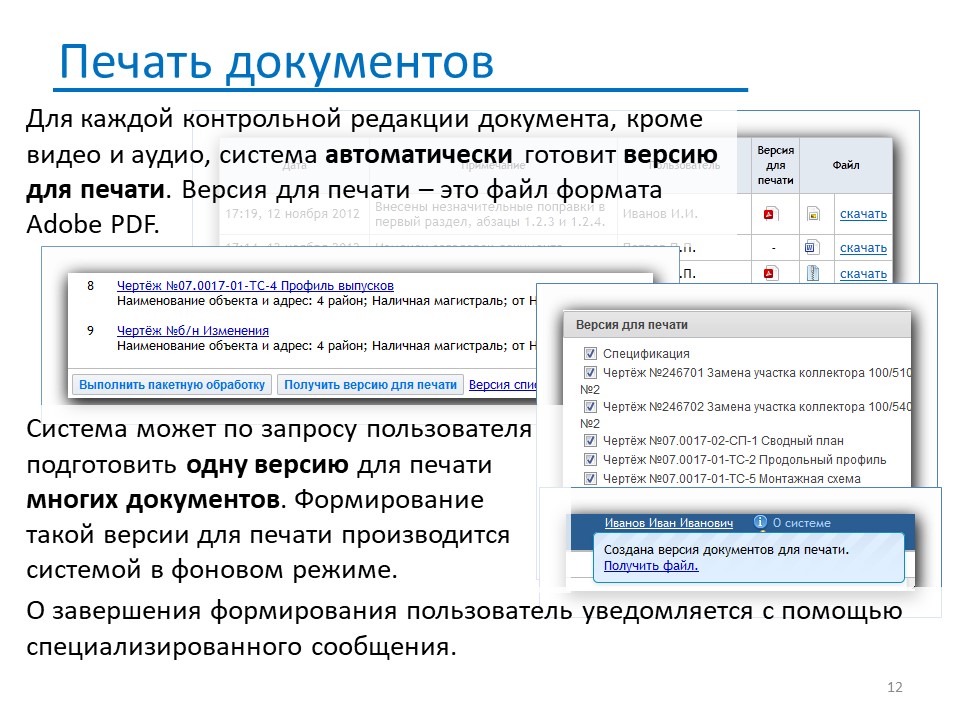Click the Версия для печати panel title
This screenshot has width=960, height=720.
click(632, 325)
